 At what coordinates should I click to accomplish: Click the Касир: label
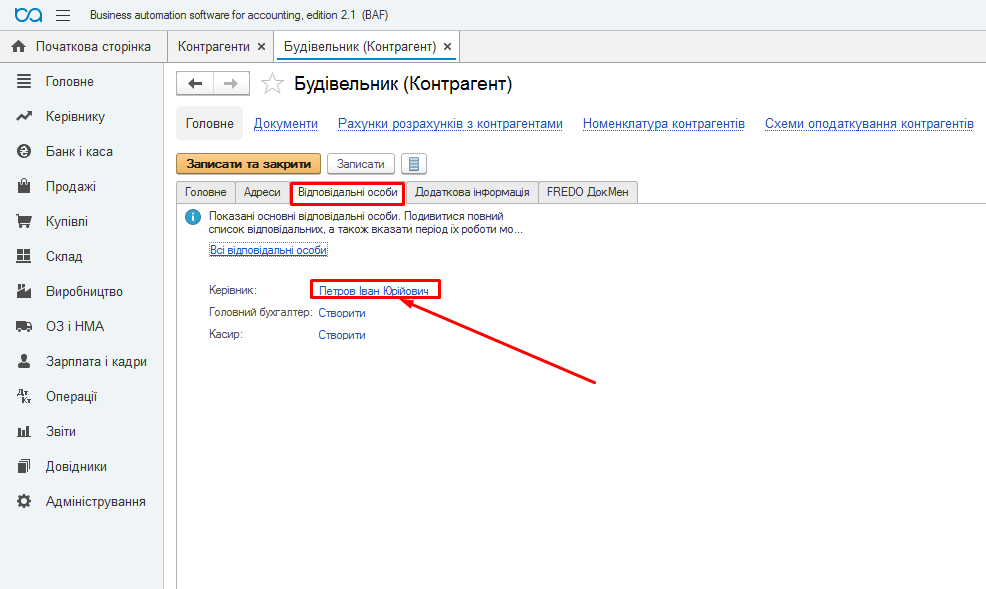coord(226,334)
